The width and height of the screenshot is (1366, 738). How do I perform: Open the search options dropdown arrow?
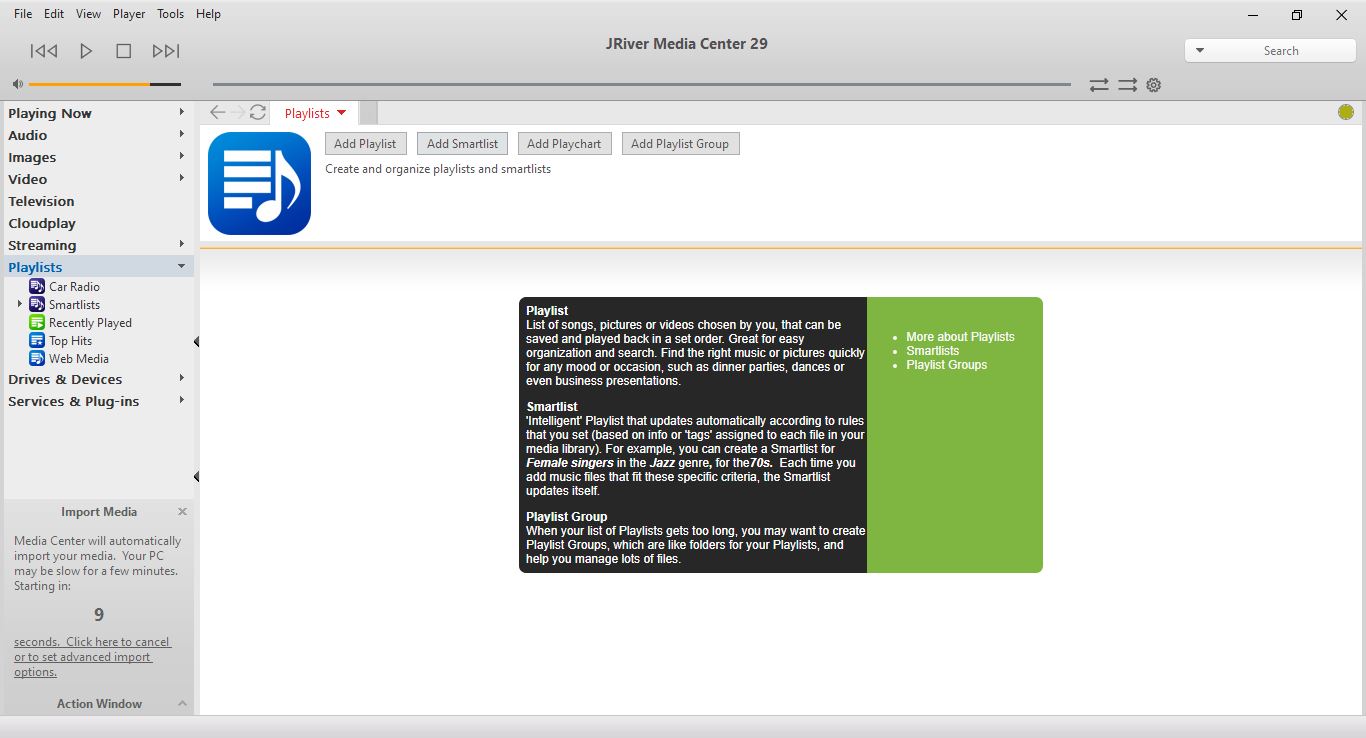(x=1200, y=51)
